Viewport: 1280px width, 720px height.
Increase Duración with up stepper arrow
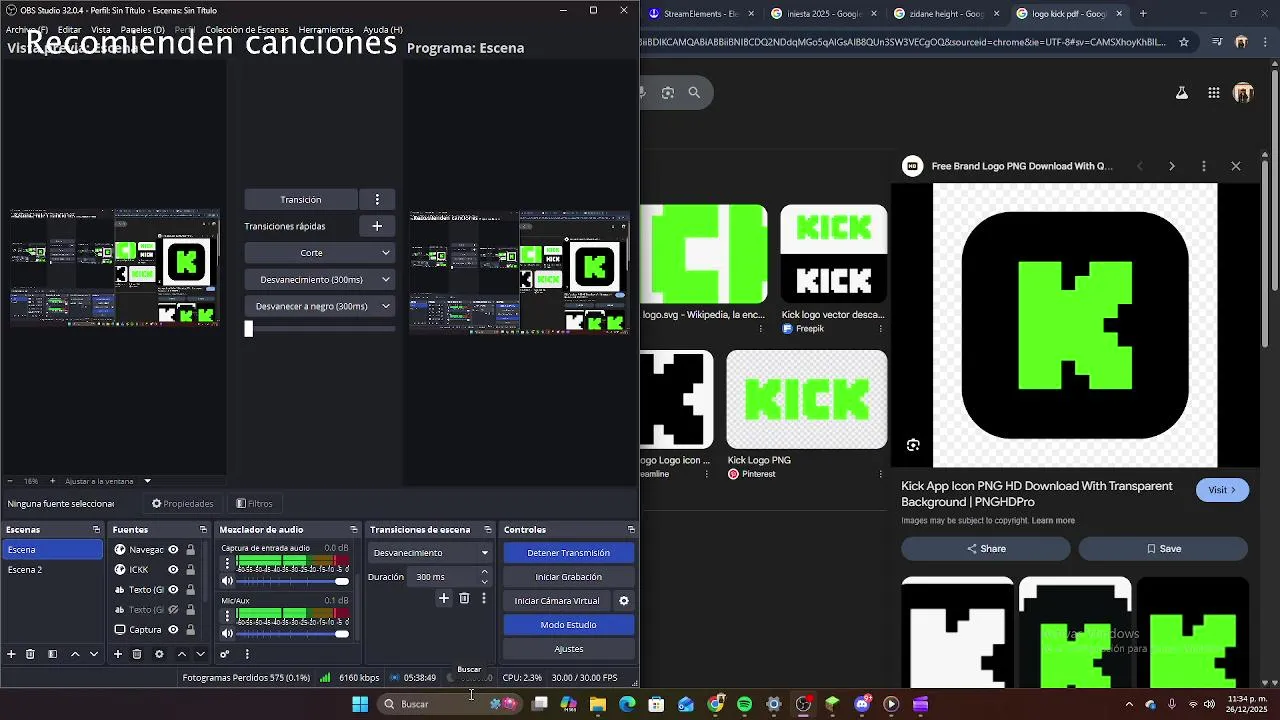pos(485,572)
